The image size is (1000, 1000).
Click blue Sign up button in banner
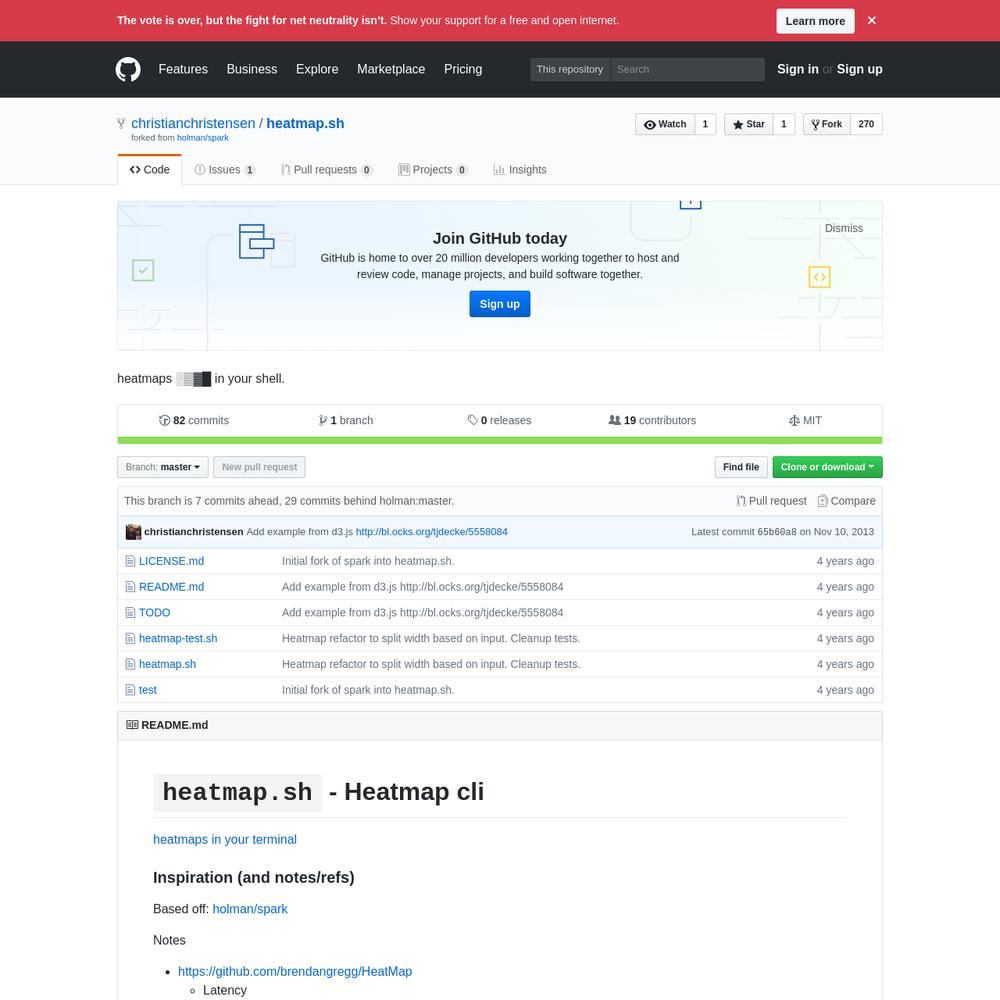coord(499,304)
